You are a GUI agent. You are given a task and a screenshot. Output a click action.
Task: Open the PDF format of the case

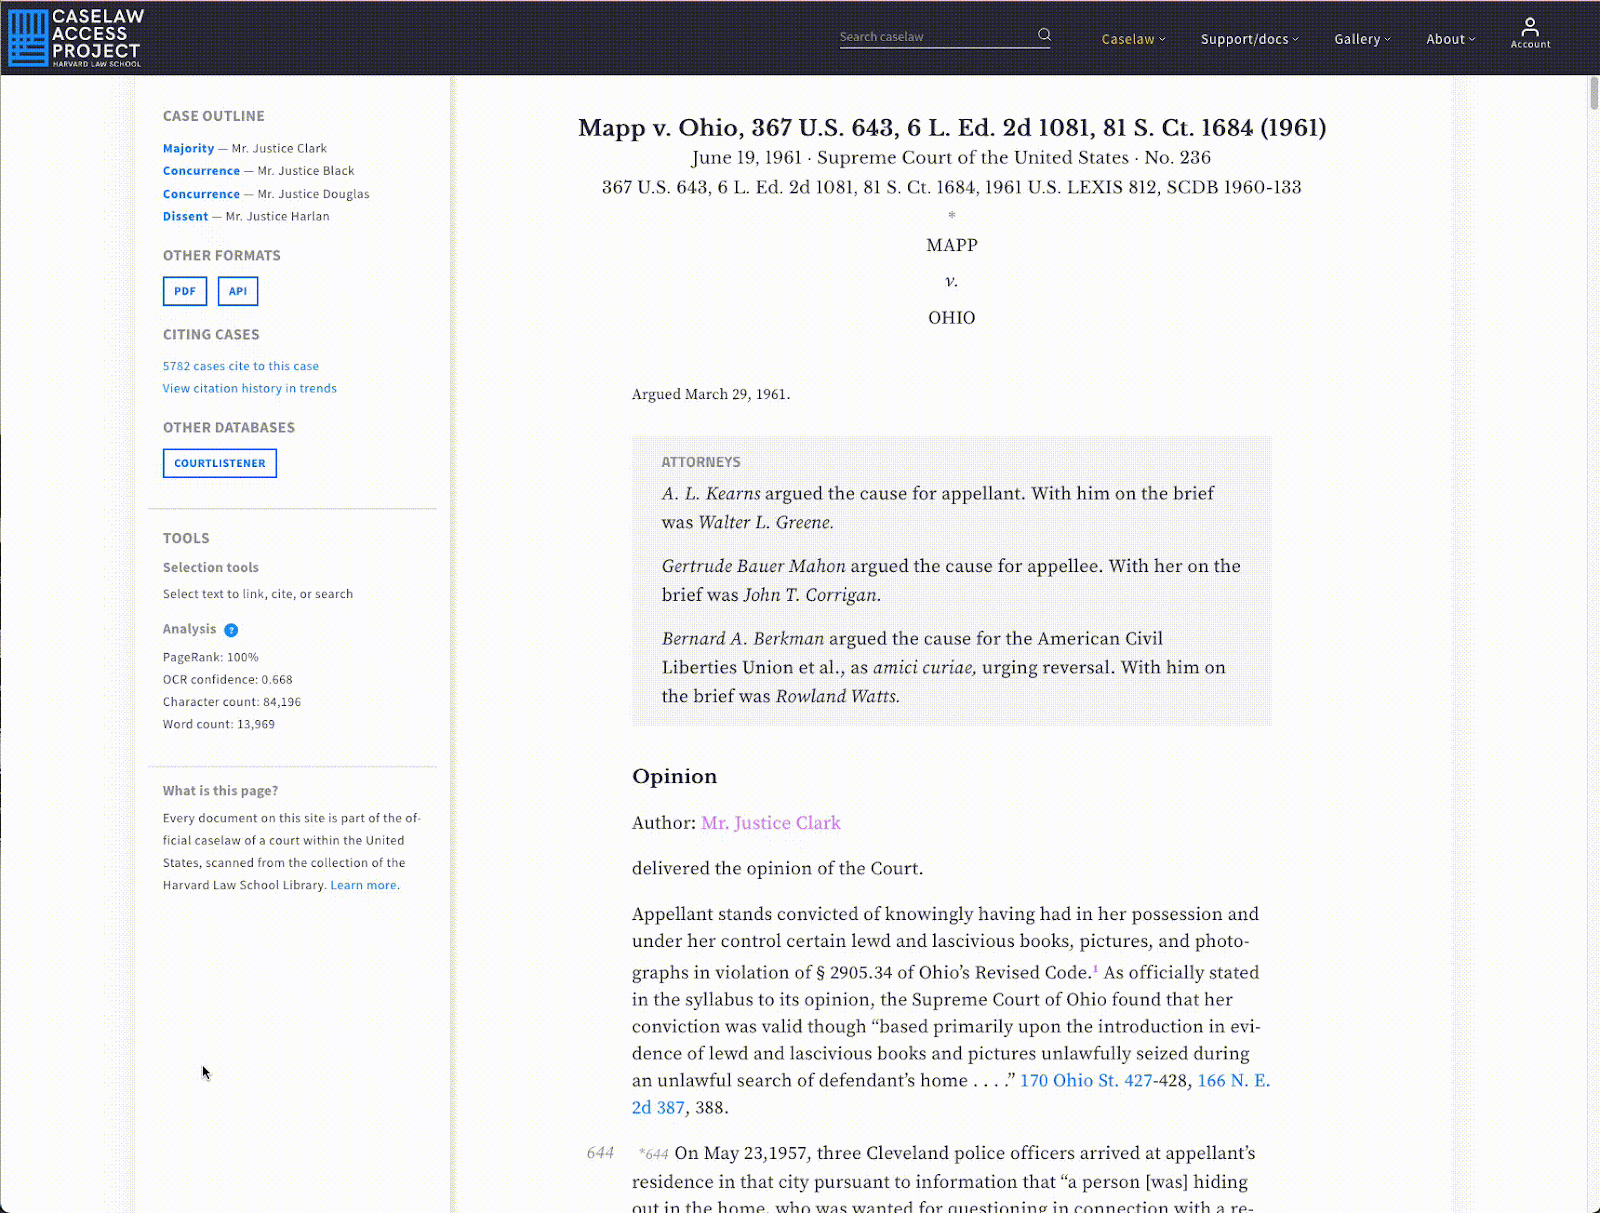tap(184, 291)
